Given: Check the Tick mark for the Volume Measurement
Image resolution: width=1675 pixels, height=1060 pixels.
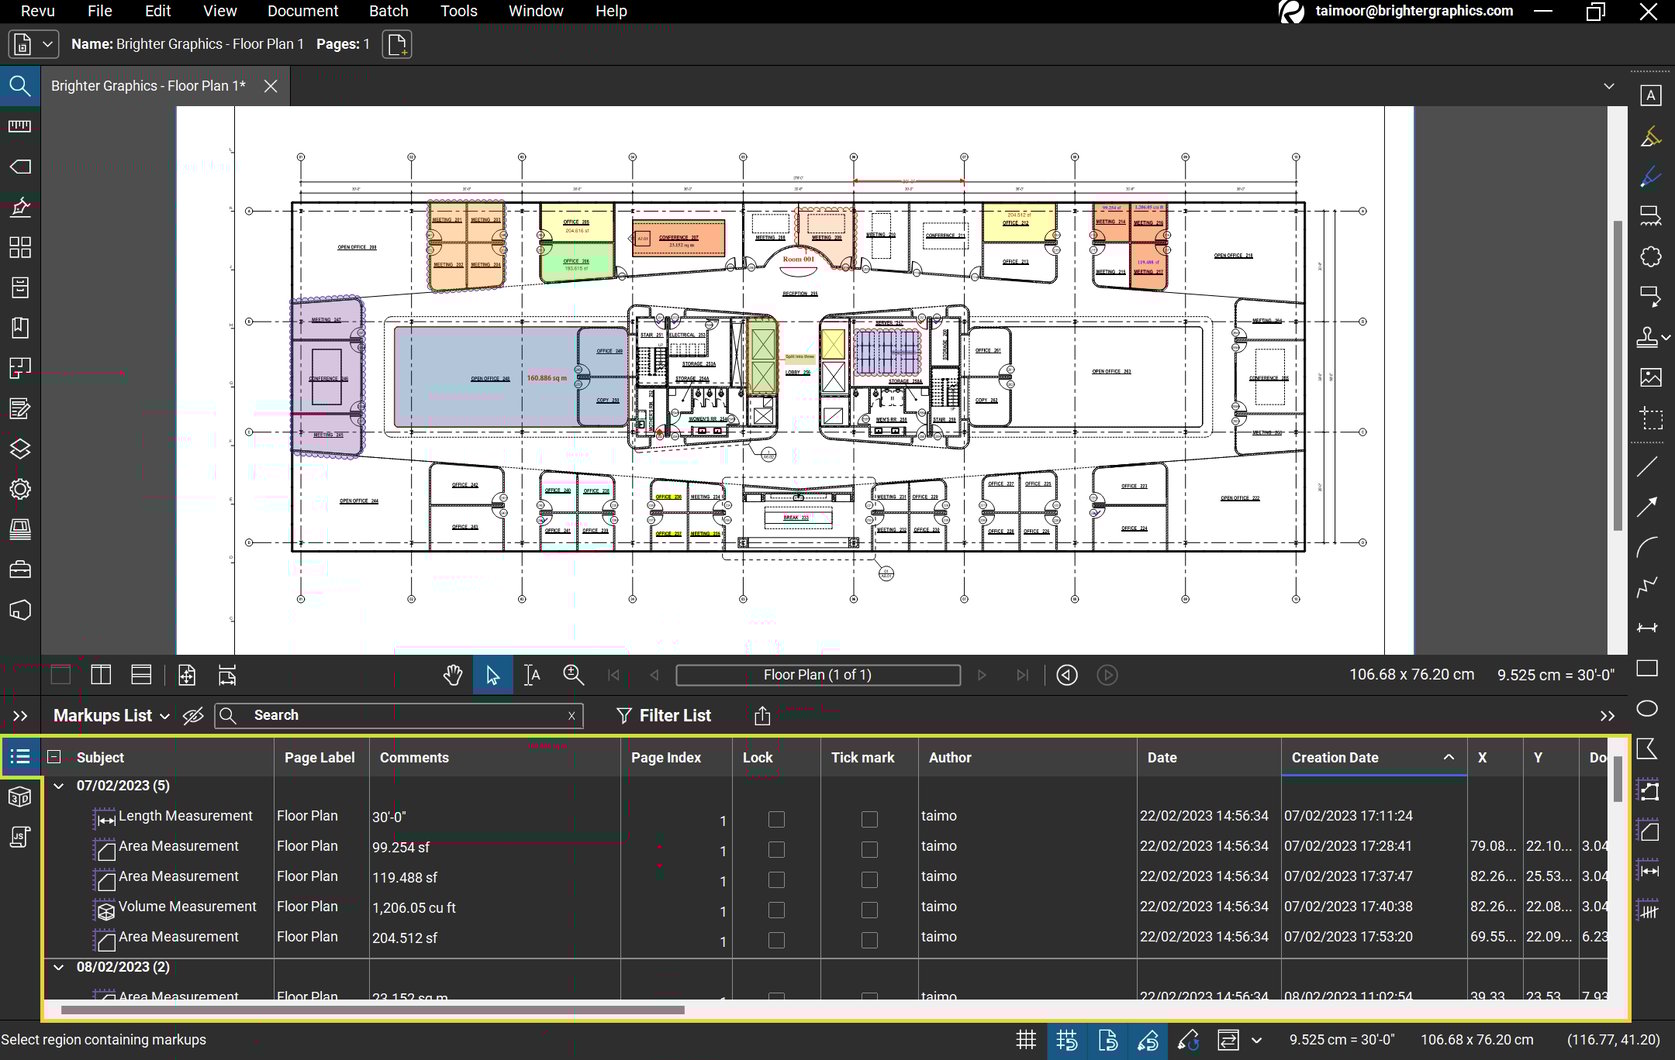Looking at the screenshot, I should (868, 911).
